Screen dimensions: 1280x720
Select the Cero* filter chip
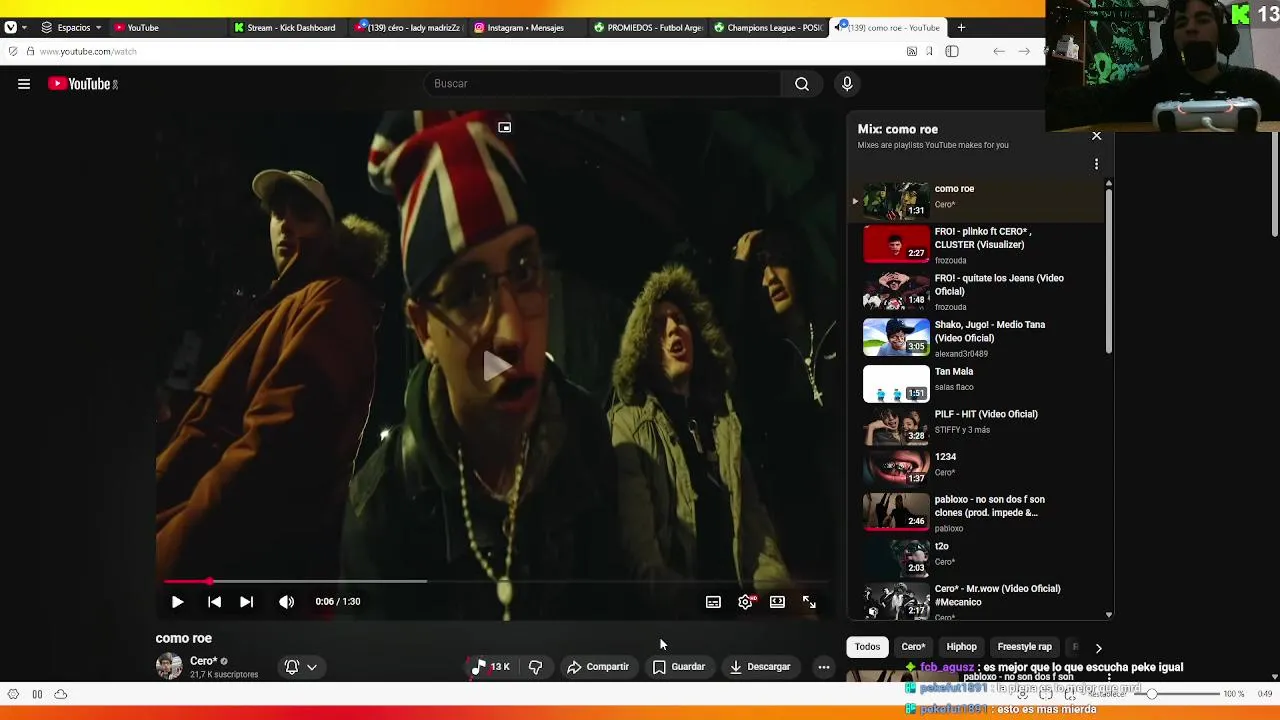coord(914,647)
